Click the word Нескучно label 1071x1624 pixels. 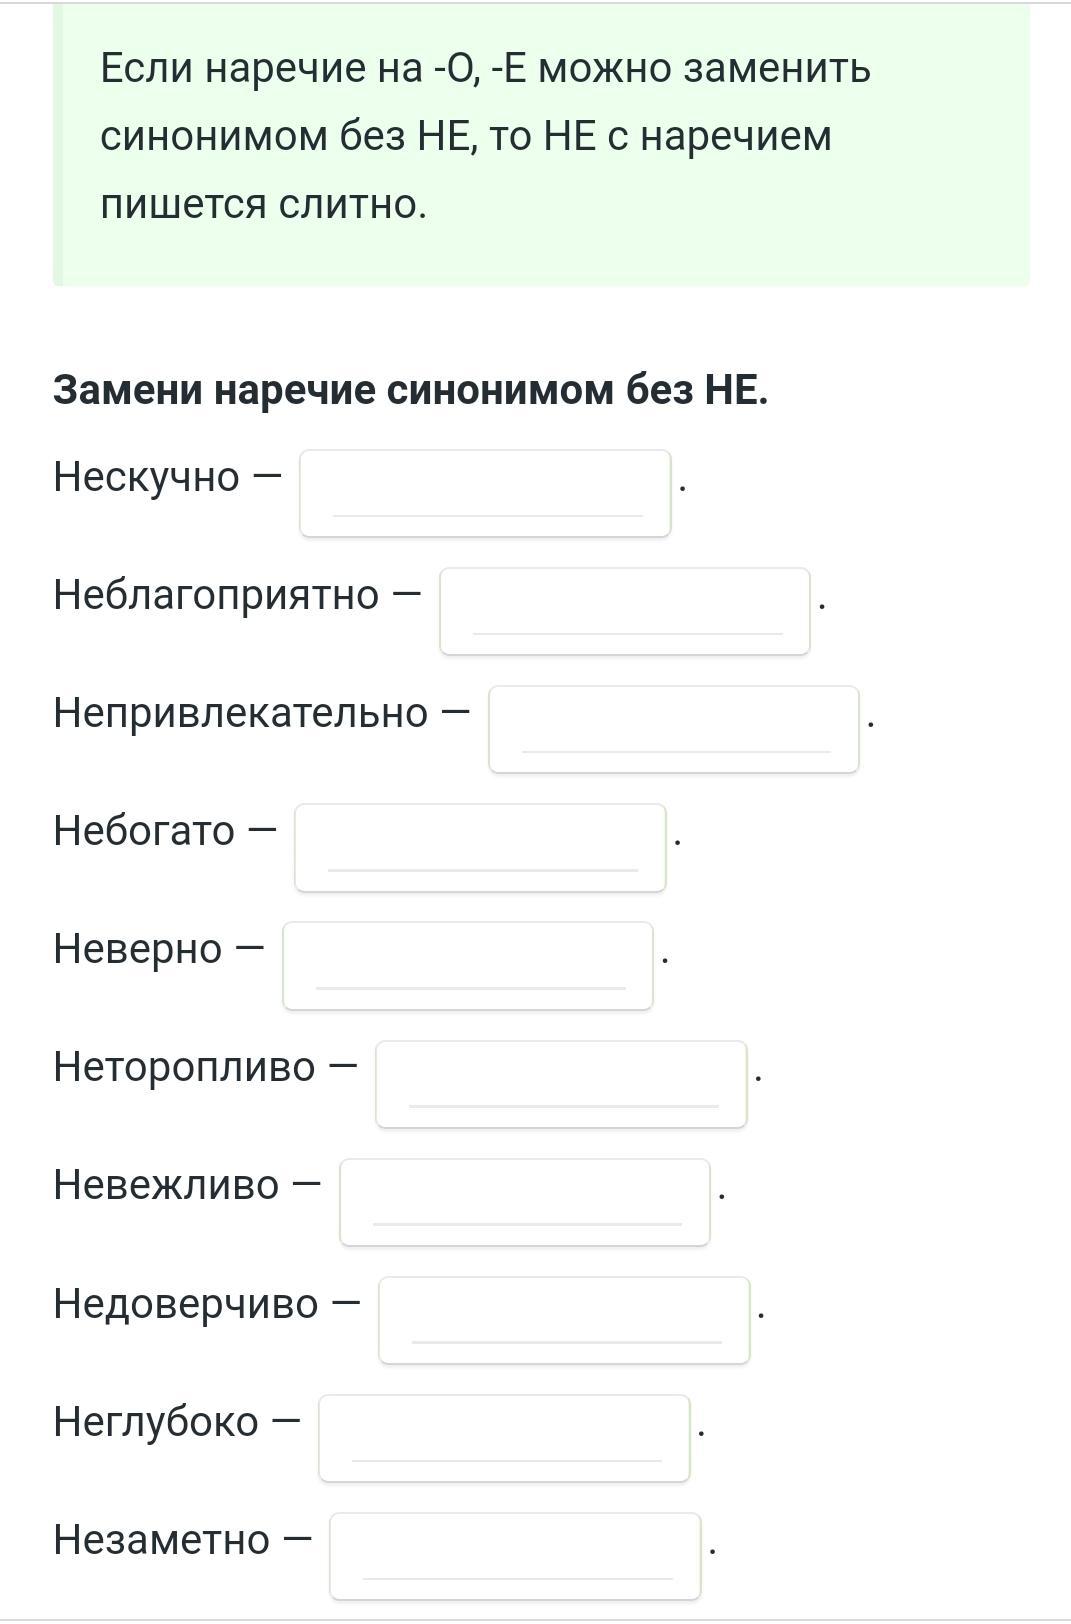pos(147,476)
